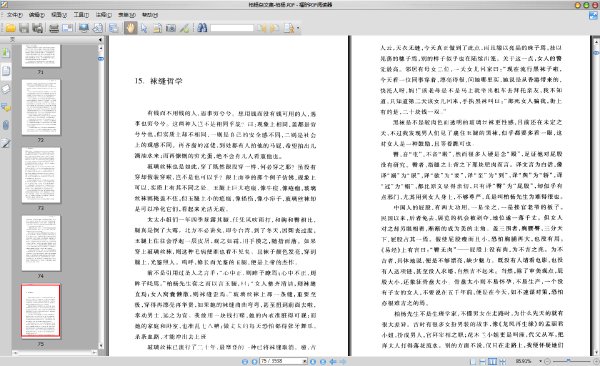Click the email/send toolbar icon

(x=68, y=28)
